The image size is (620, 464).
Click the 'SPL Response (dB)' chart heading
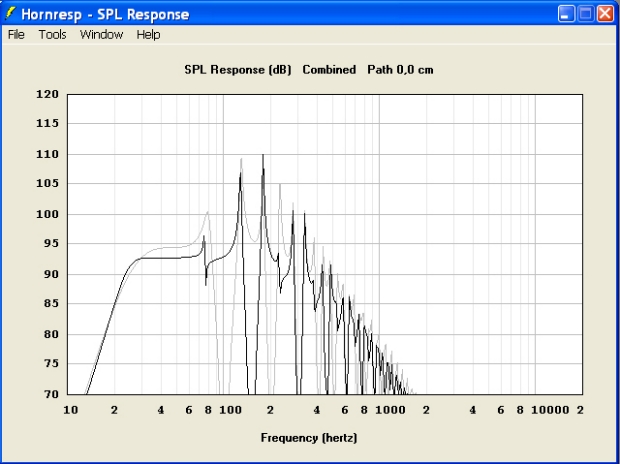[x=238, y=70]
